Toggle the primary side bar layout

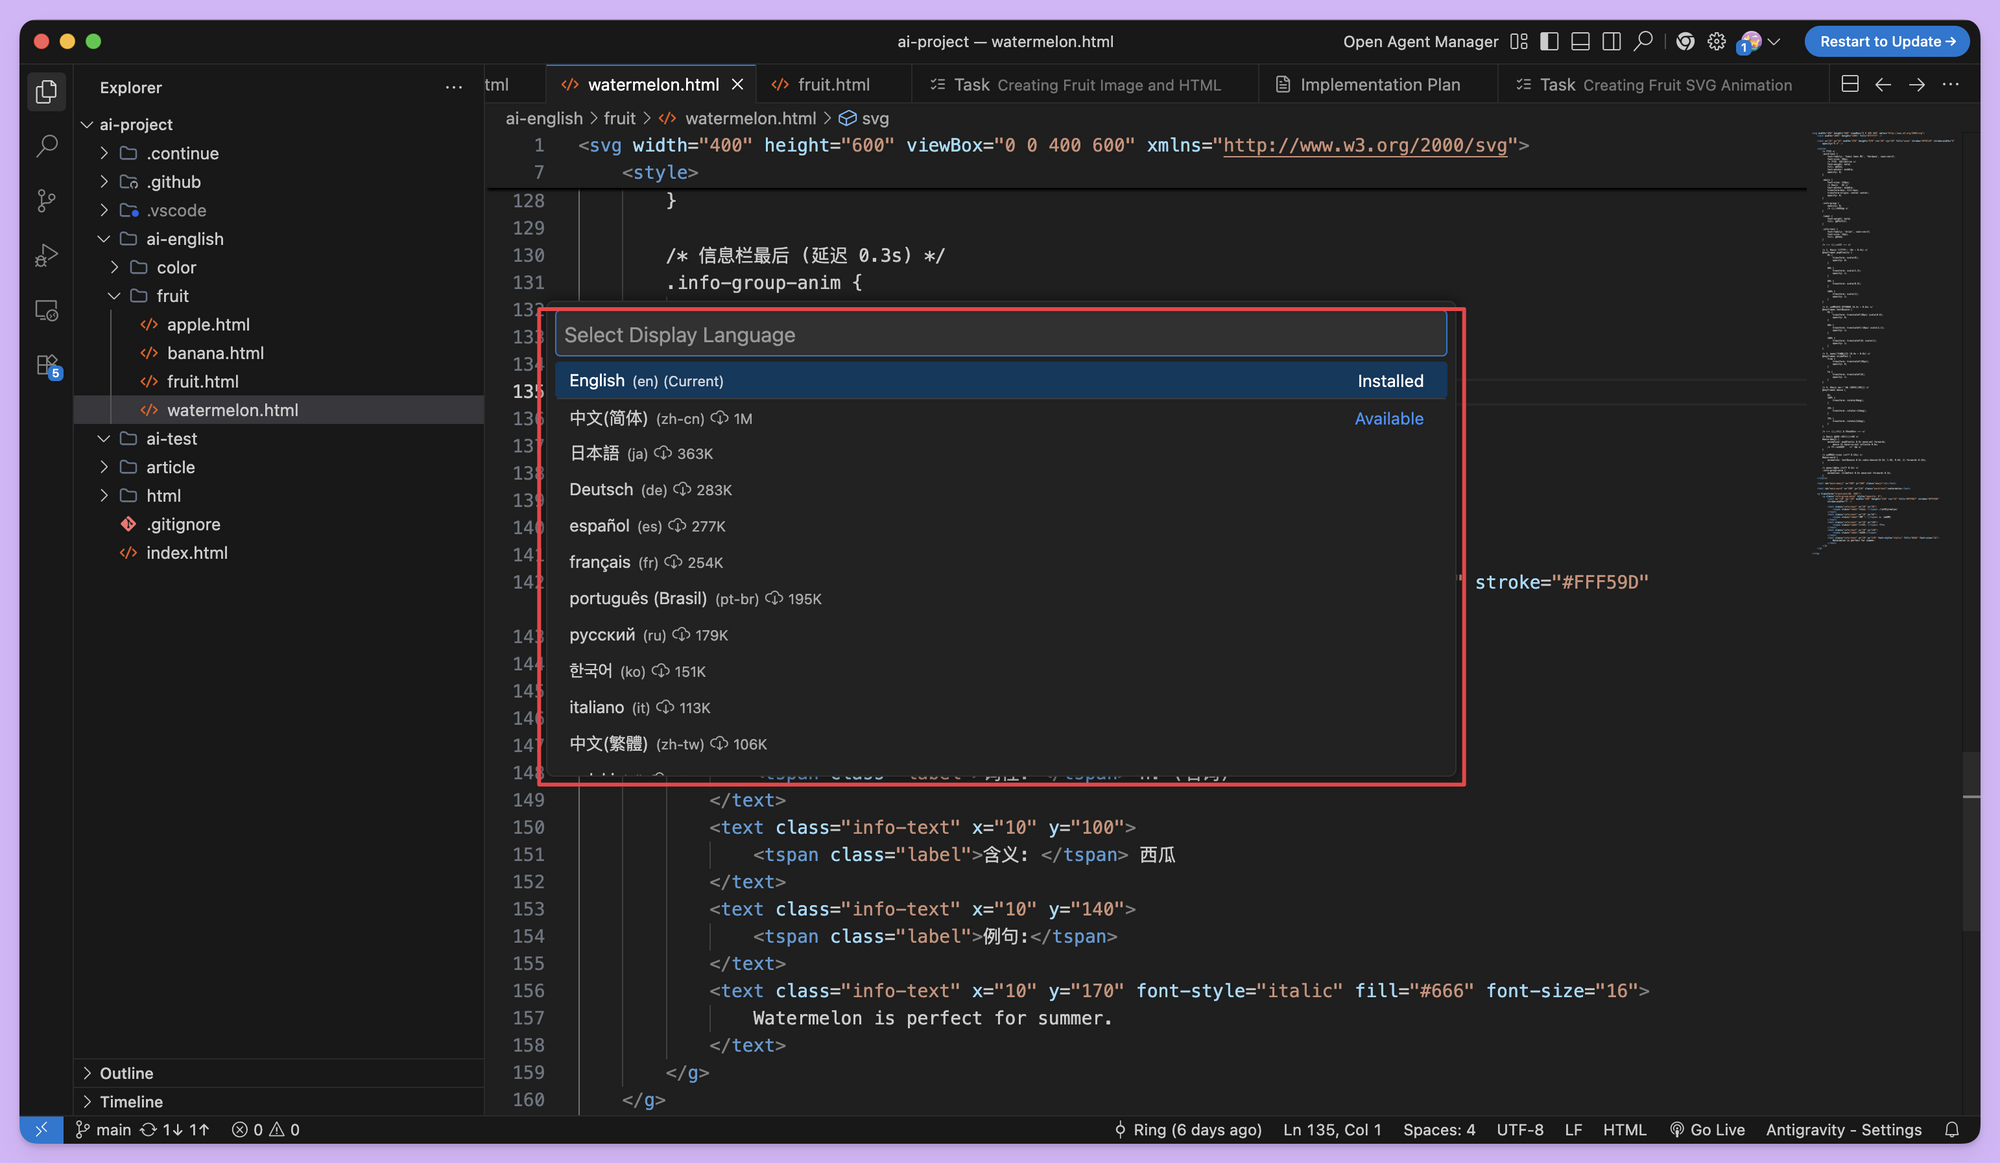(1549, 42)
